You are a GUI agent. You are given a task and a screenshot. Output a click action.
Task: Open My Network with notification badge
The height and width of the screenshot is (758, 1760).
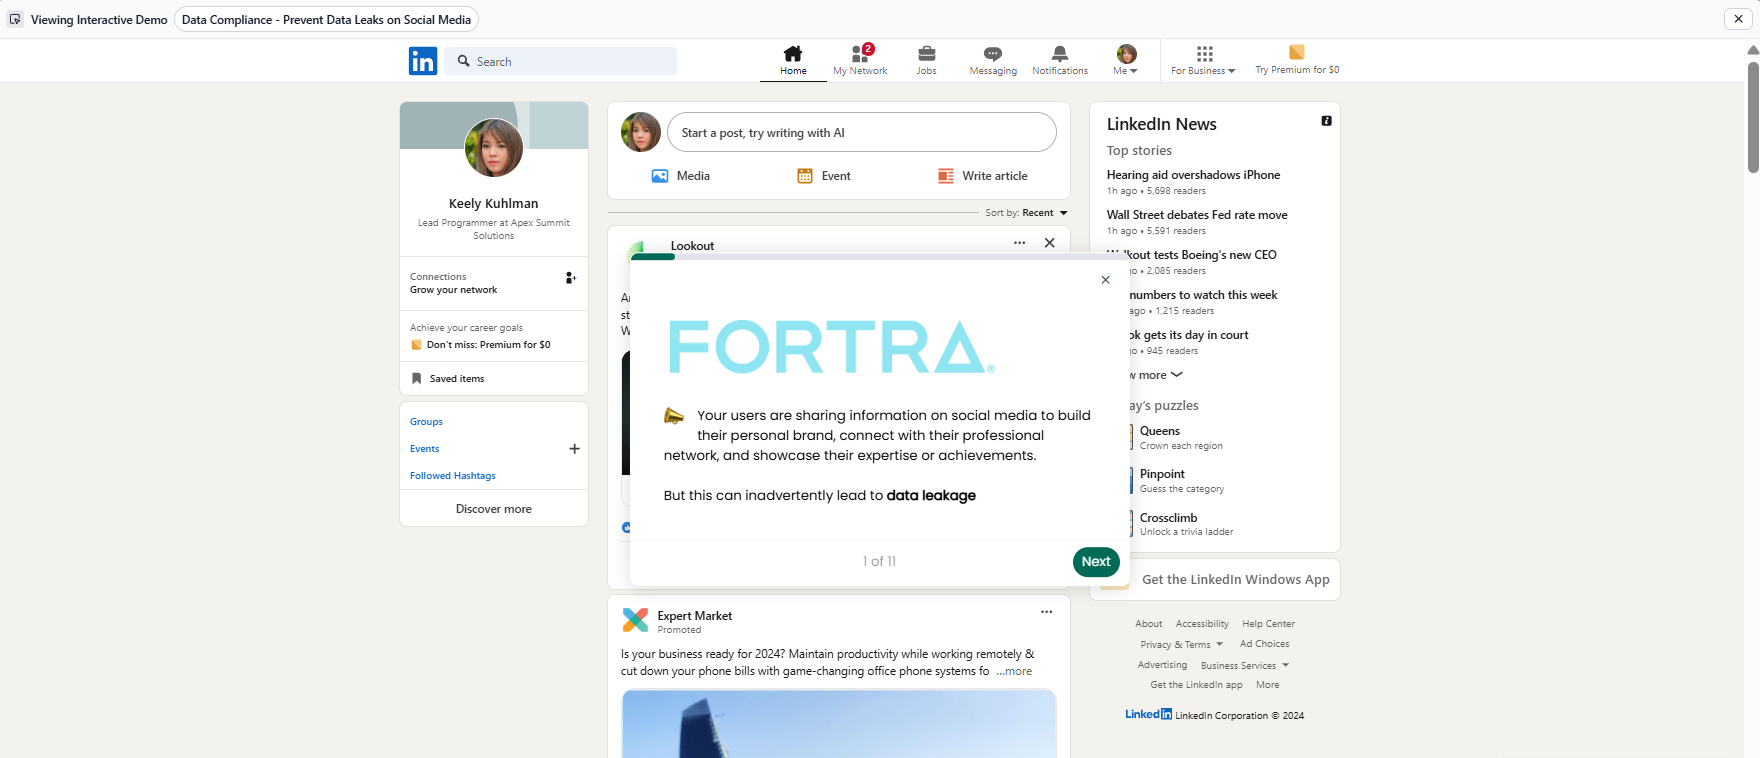(861, 60)
